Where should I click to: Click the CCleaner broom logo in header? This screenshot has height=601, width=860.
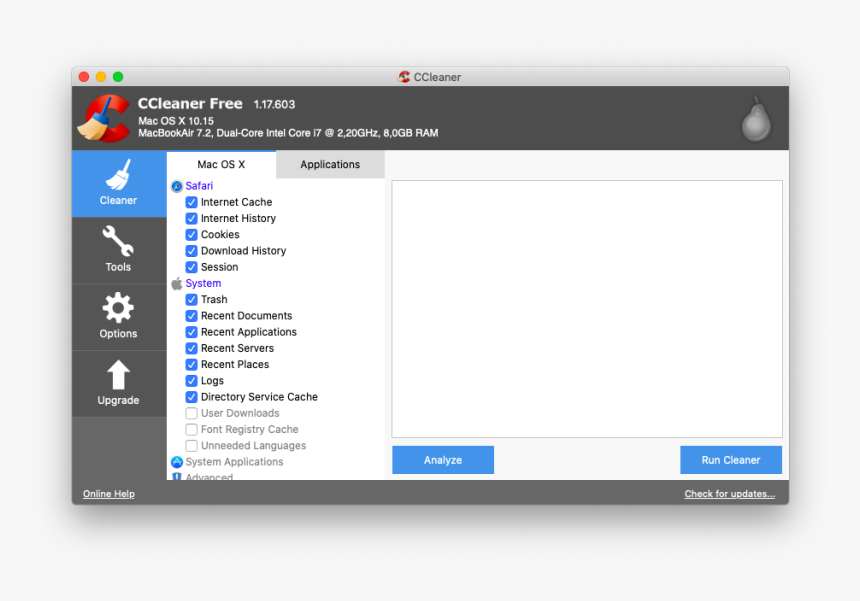[x=104, y=118]
